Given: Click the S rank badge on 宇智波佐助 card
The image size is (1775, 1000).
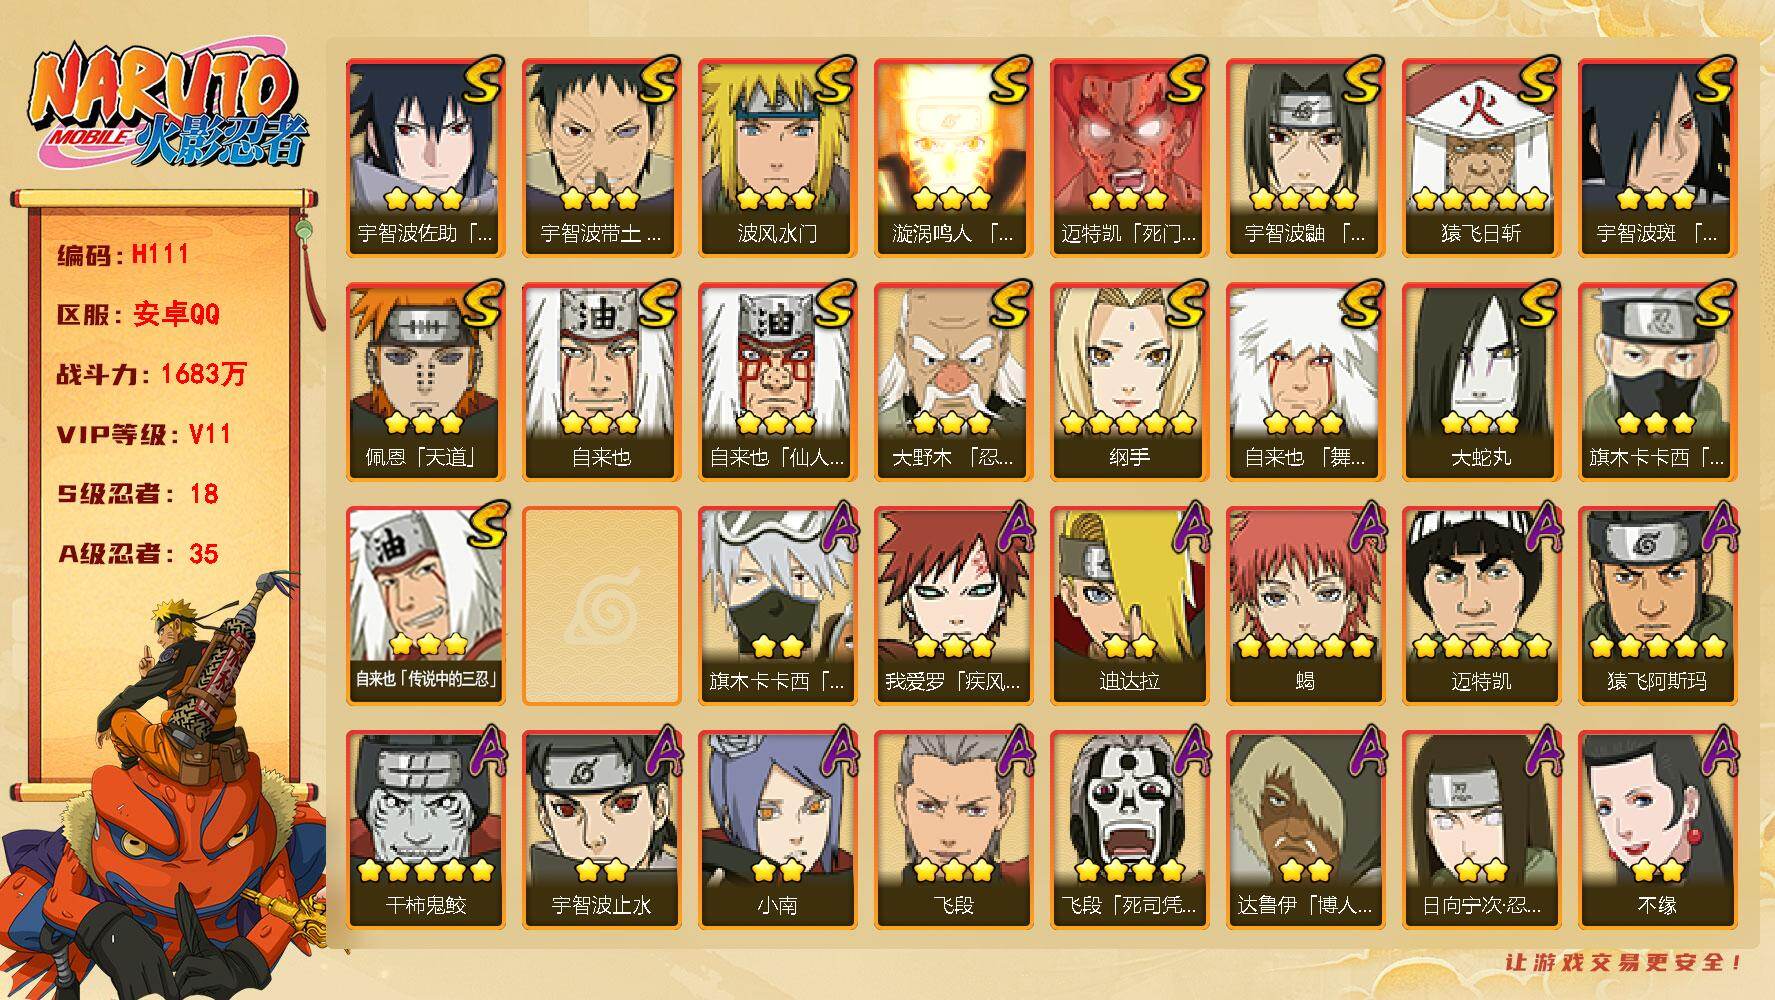Looking at the screenshot, I should pos(482,81).
